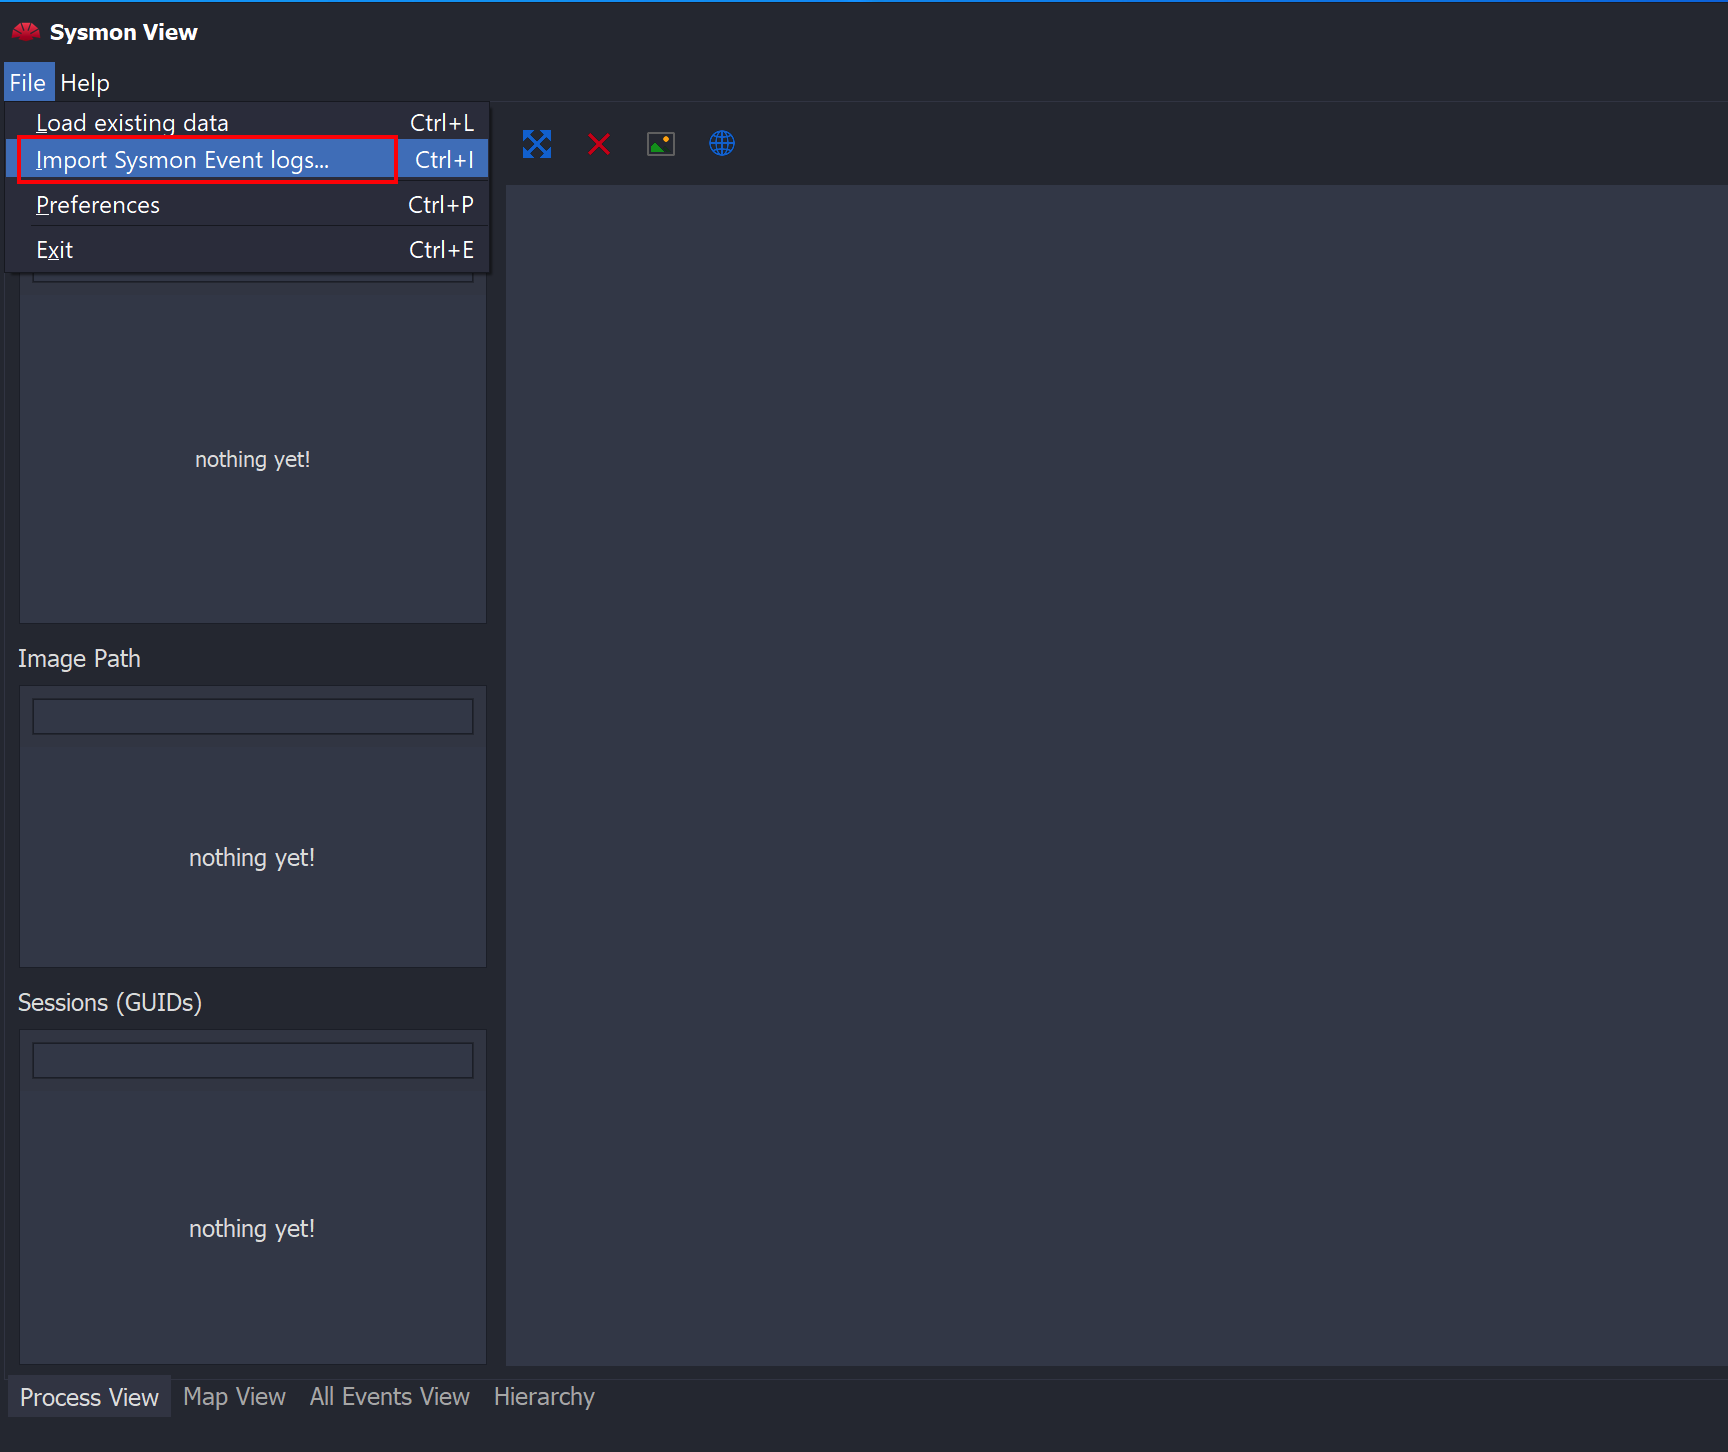
Task: Choose Load existing data menu entry
Action: (248, 122)
